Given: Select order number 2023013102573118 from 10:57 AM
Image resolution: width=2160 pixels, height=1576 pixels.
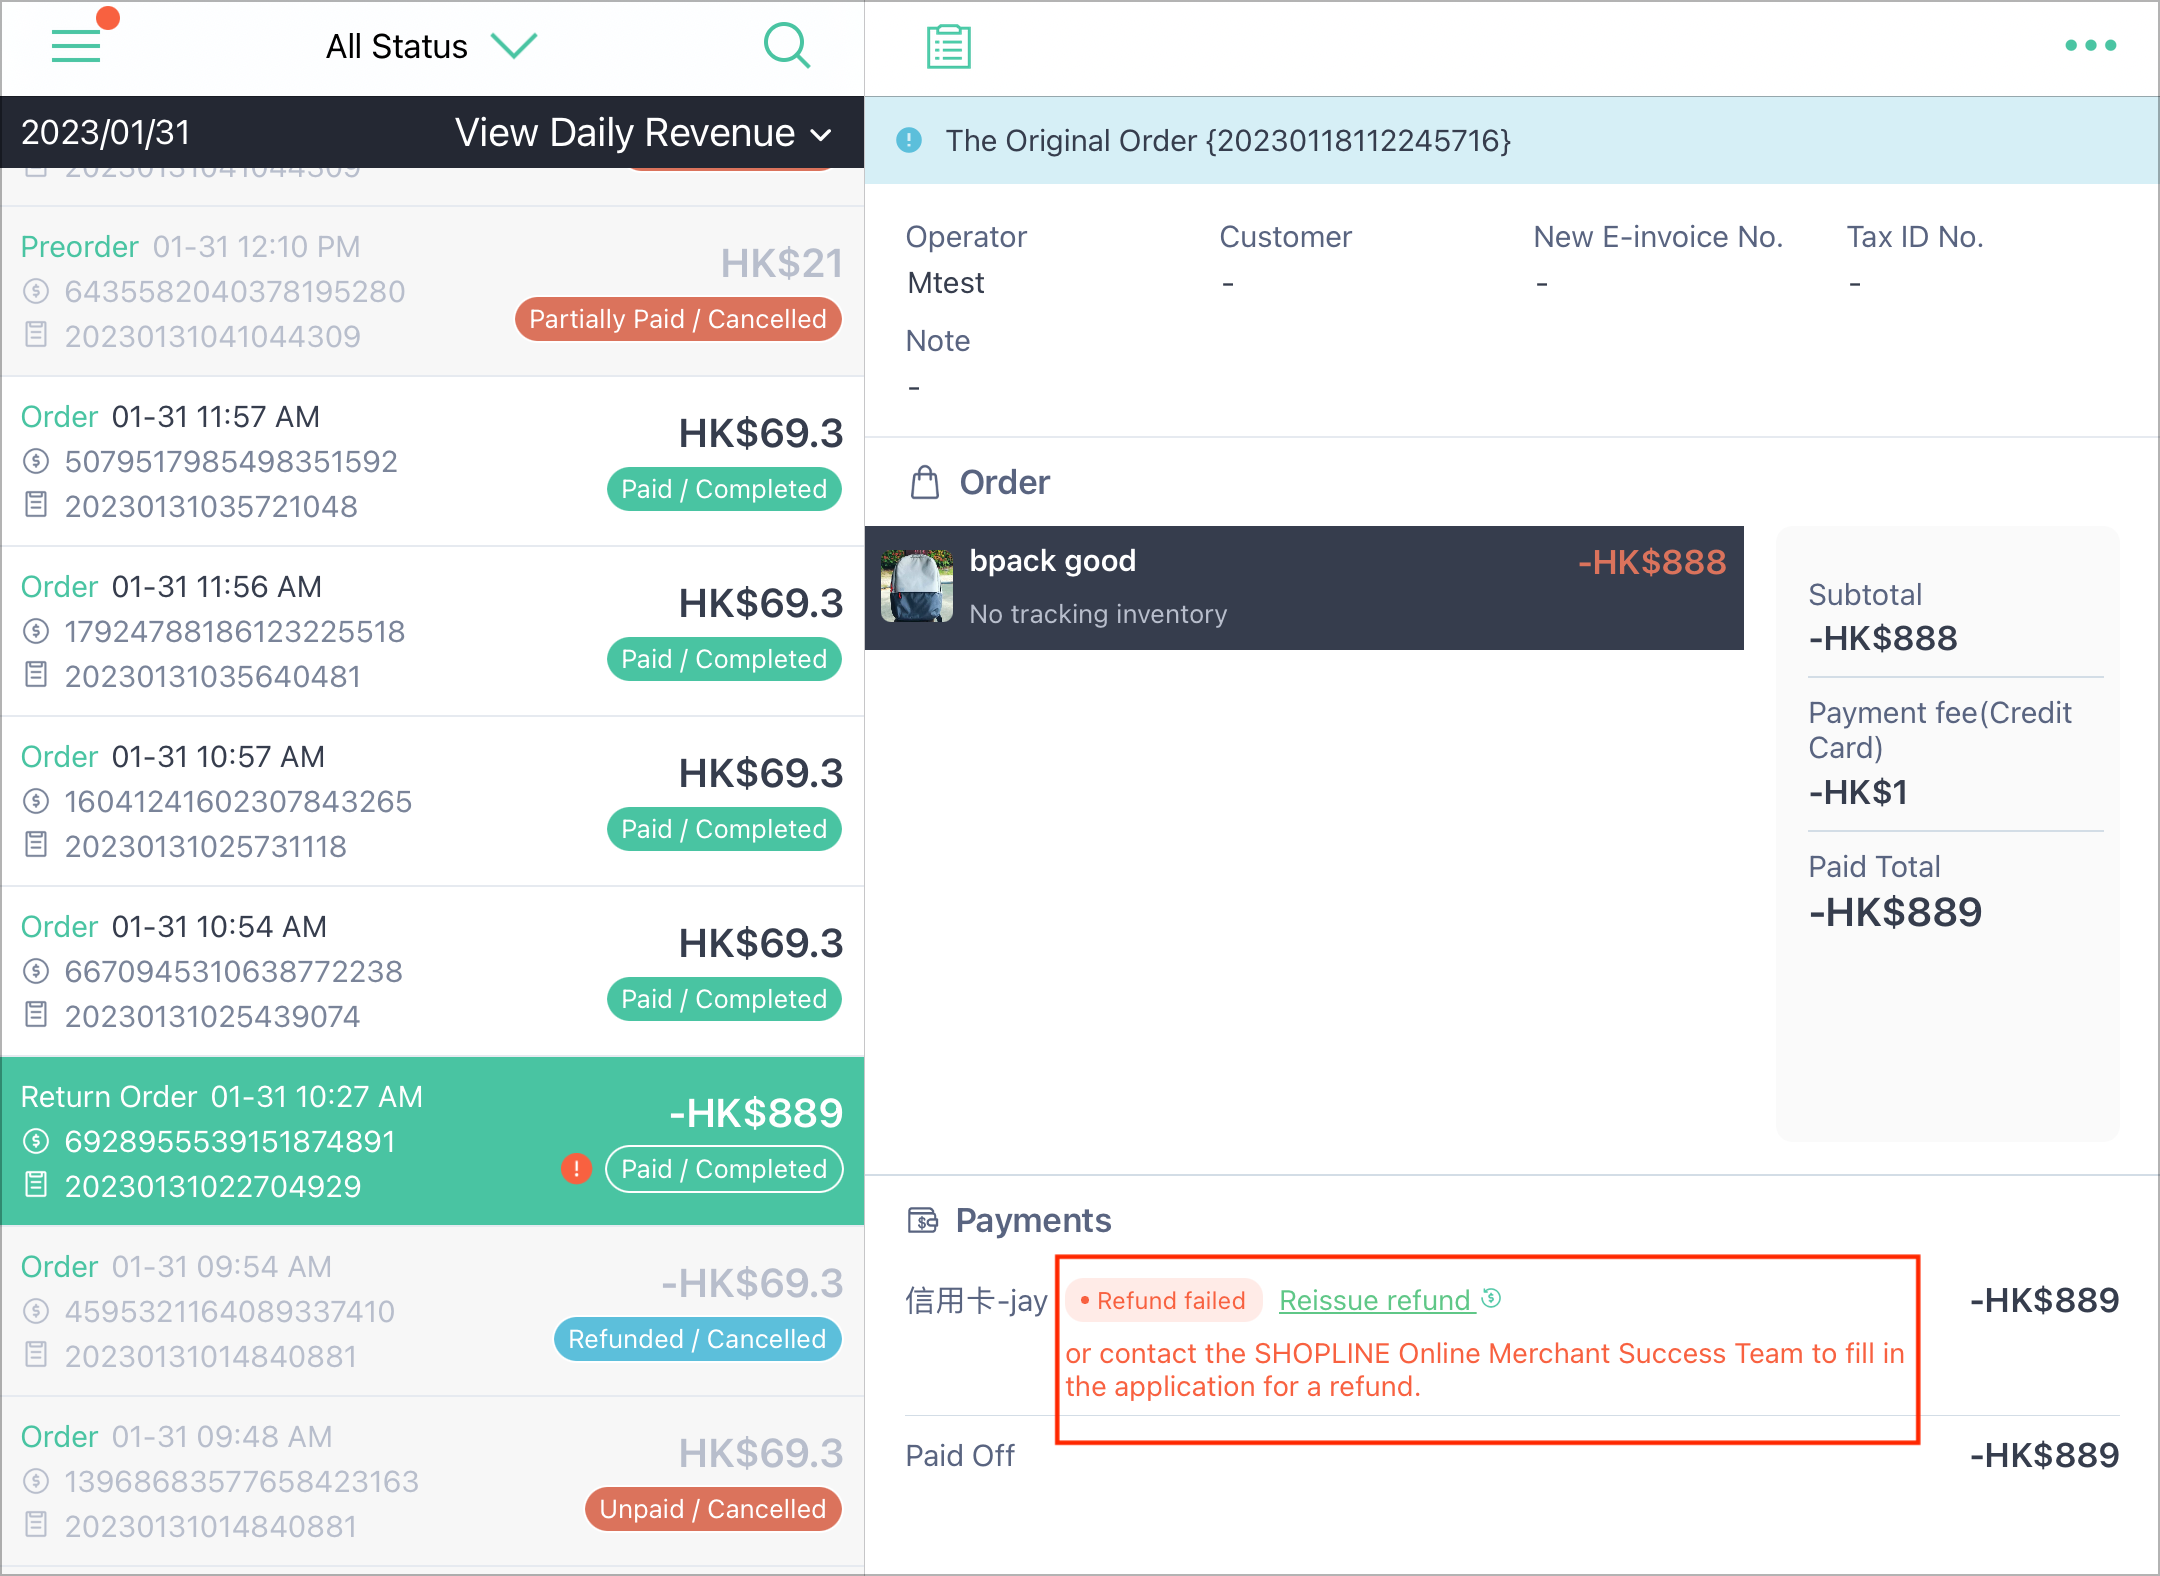Looking at the screenshot, I should (432, 801).
